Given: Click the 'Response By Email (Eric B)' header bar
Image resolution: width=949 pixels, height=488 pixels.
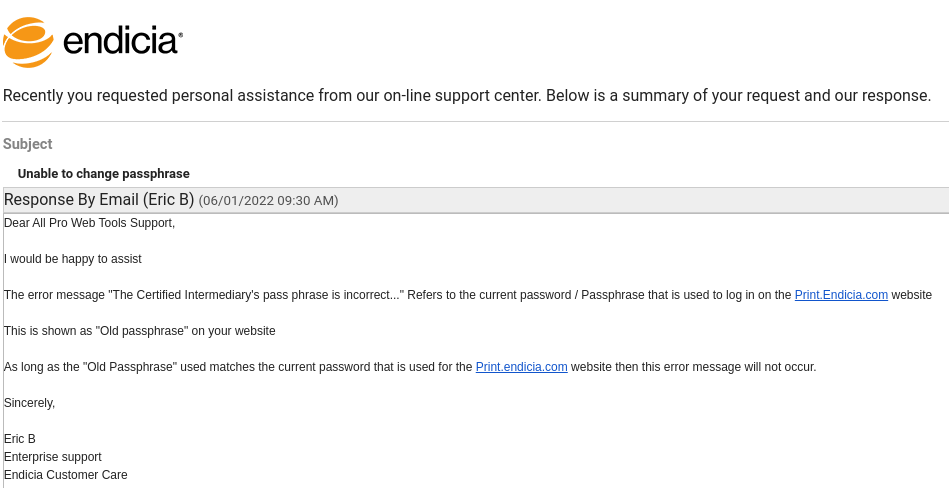Looking at the screenshot, I should click(476, 200).
